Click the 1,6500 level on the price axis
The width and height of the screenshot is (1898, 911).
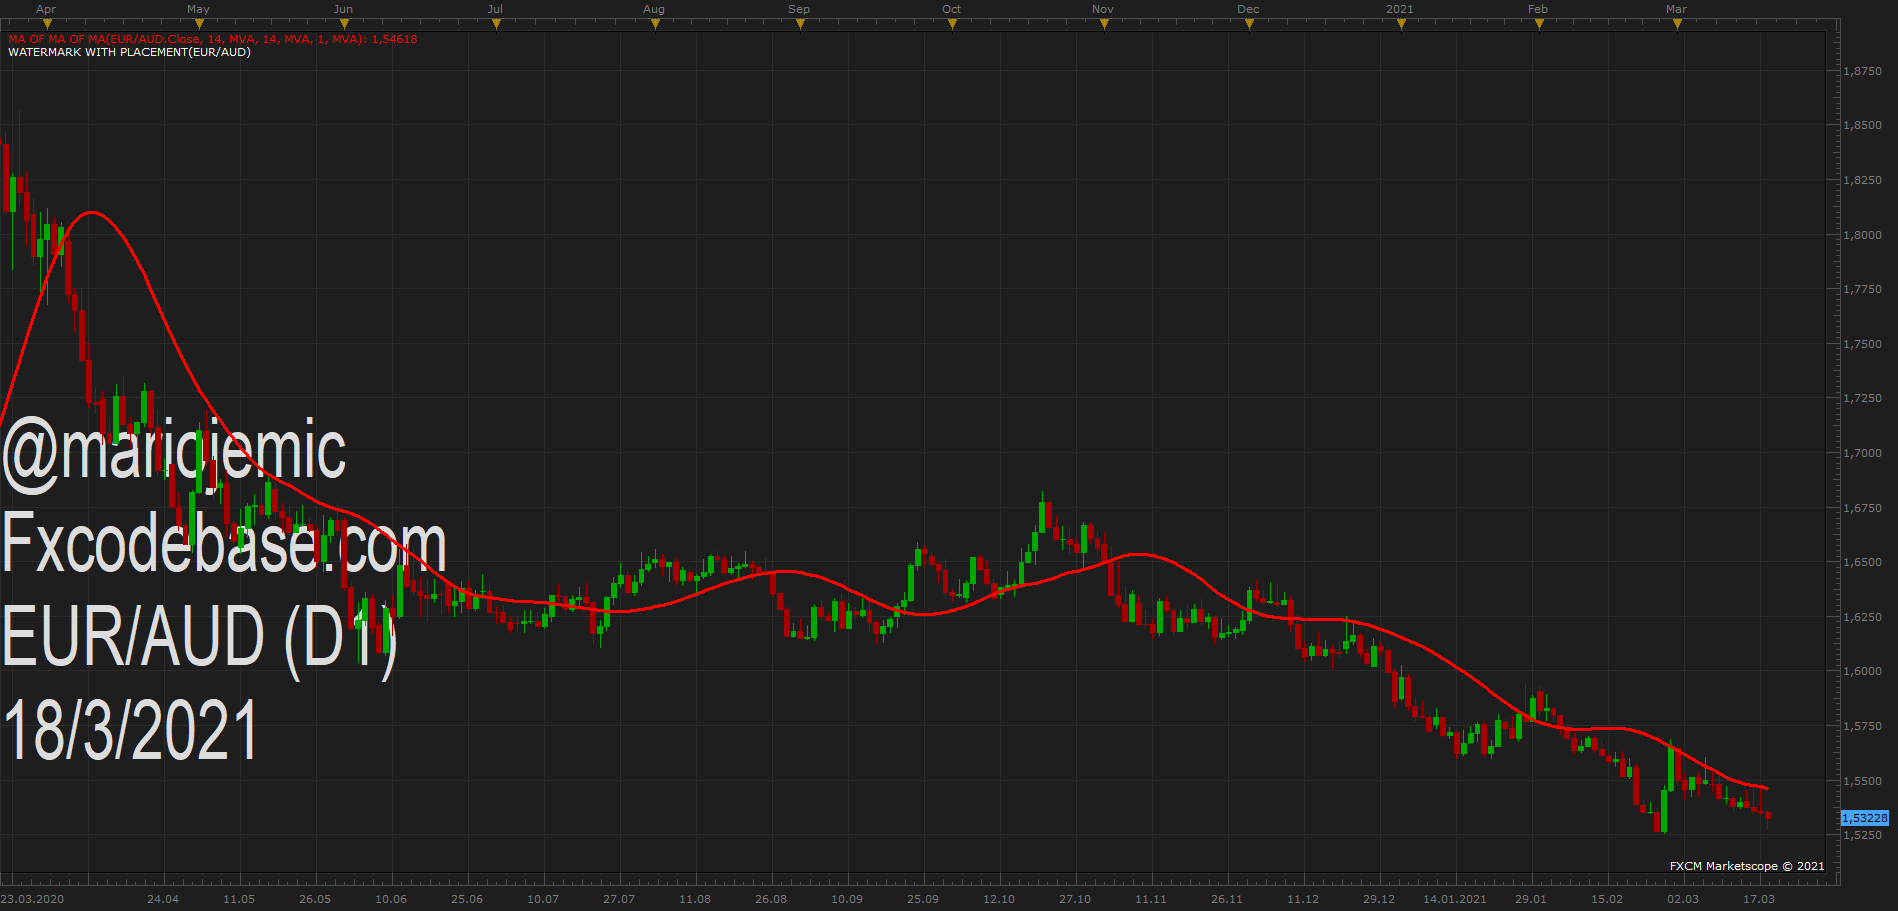click(x=1863, y=562)
